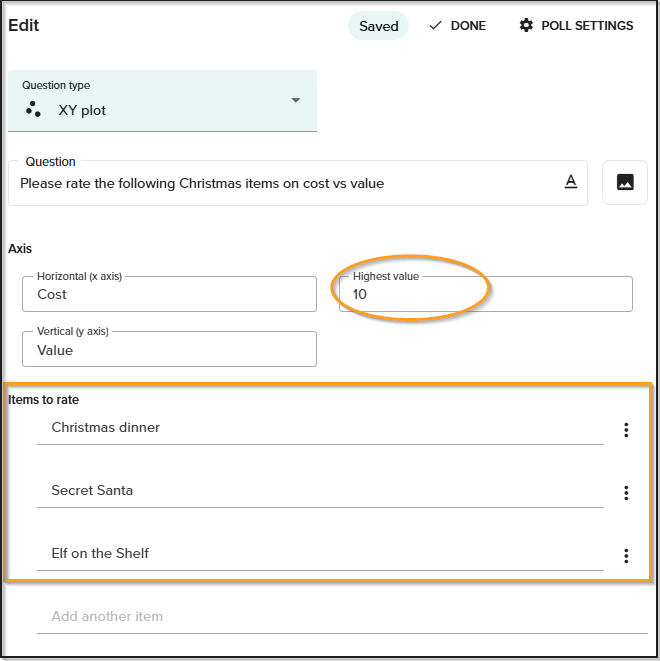
Task: Click the Done checkmark button
Action: tap(457, 26)
